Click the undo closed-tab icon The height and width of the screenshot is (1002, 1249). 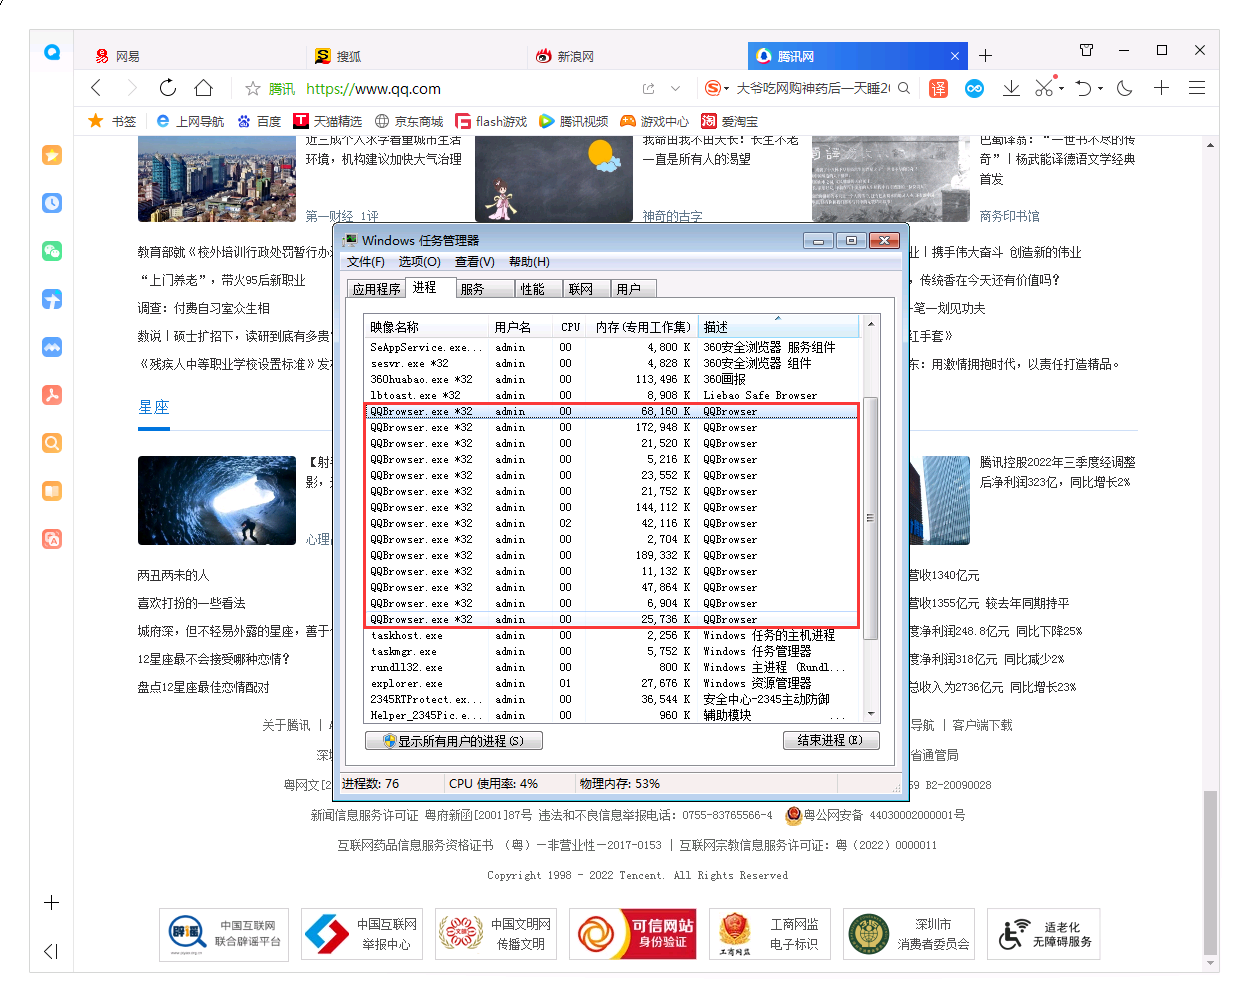[1083, 88]
